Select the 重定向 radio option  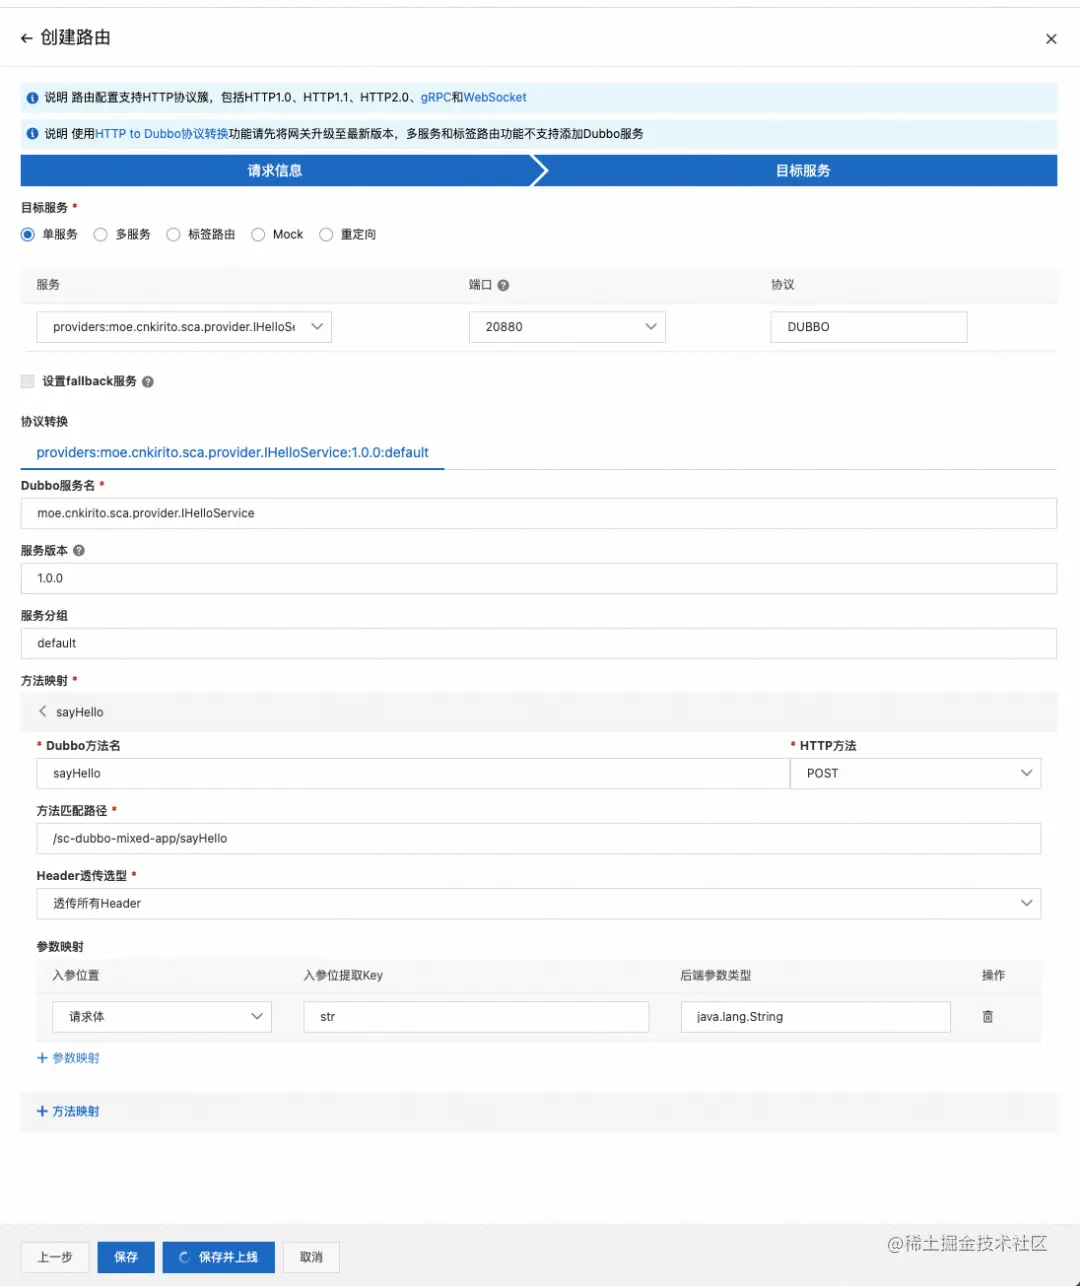tap(326, 235)
